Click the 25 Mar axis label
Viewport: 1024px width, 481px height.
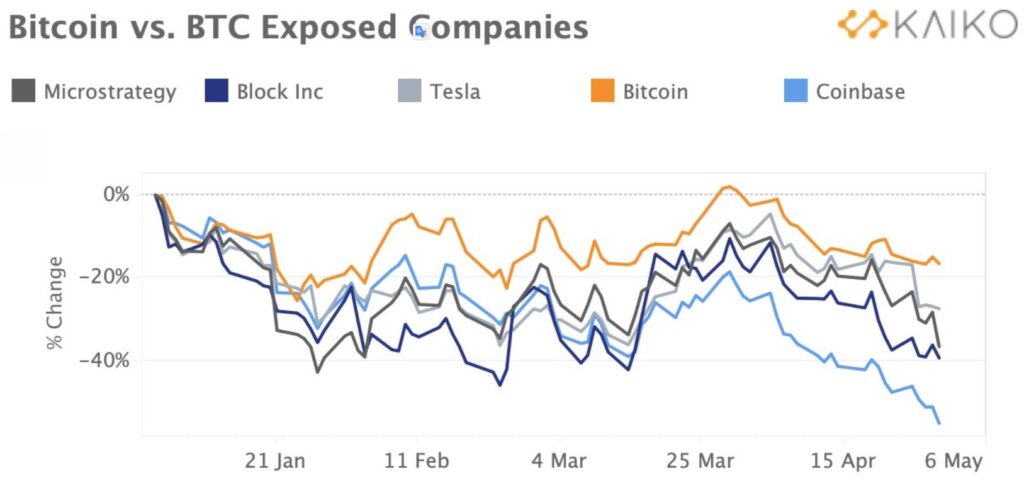click(x=701, y=460)
